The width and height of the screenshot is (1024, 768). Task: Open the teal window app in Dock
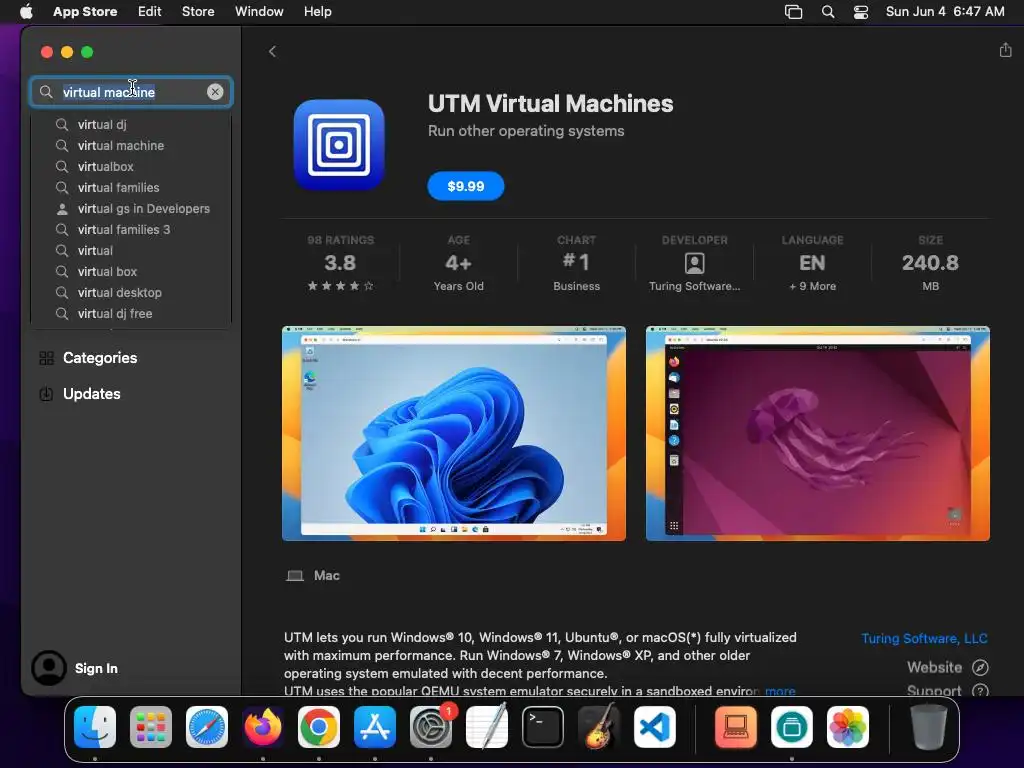tap(792, 727)
